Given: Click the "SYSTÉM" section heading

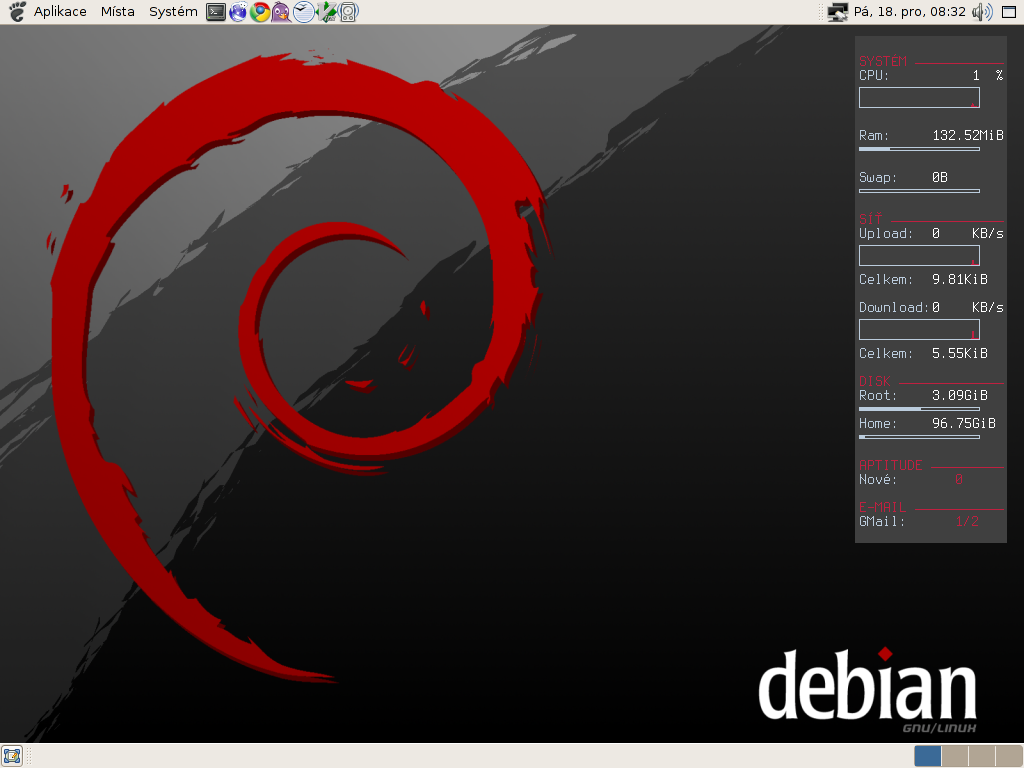Looking at the screenshot, I should pos(883,61).
